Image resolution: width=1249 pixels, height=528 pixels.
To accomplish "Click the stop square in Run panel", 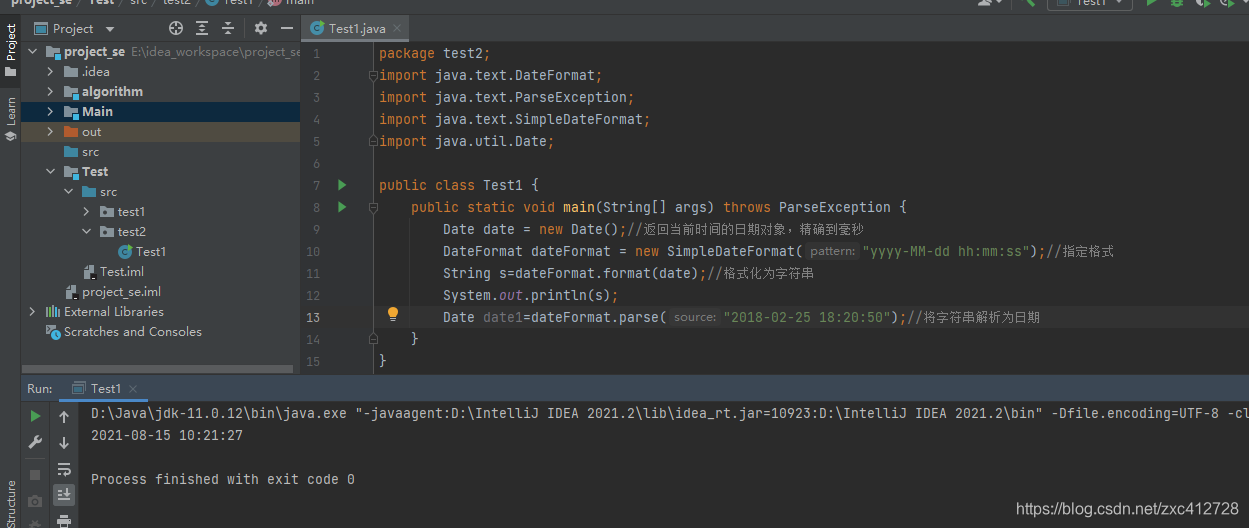I will click(x=35, y=475).
